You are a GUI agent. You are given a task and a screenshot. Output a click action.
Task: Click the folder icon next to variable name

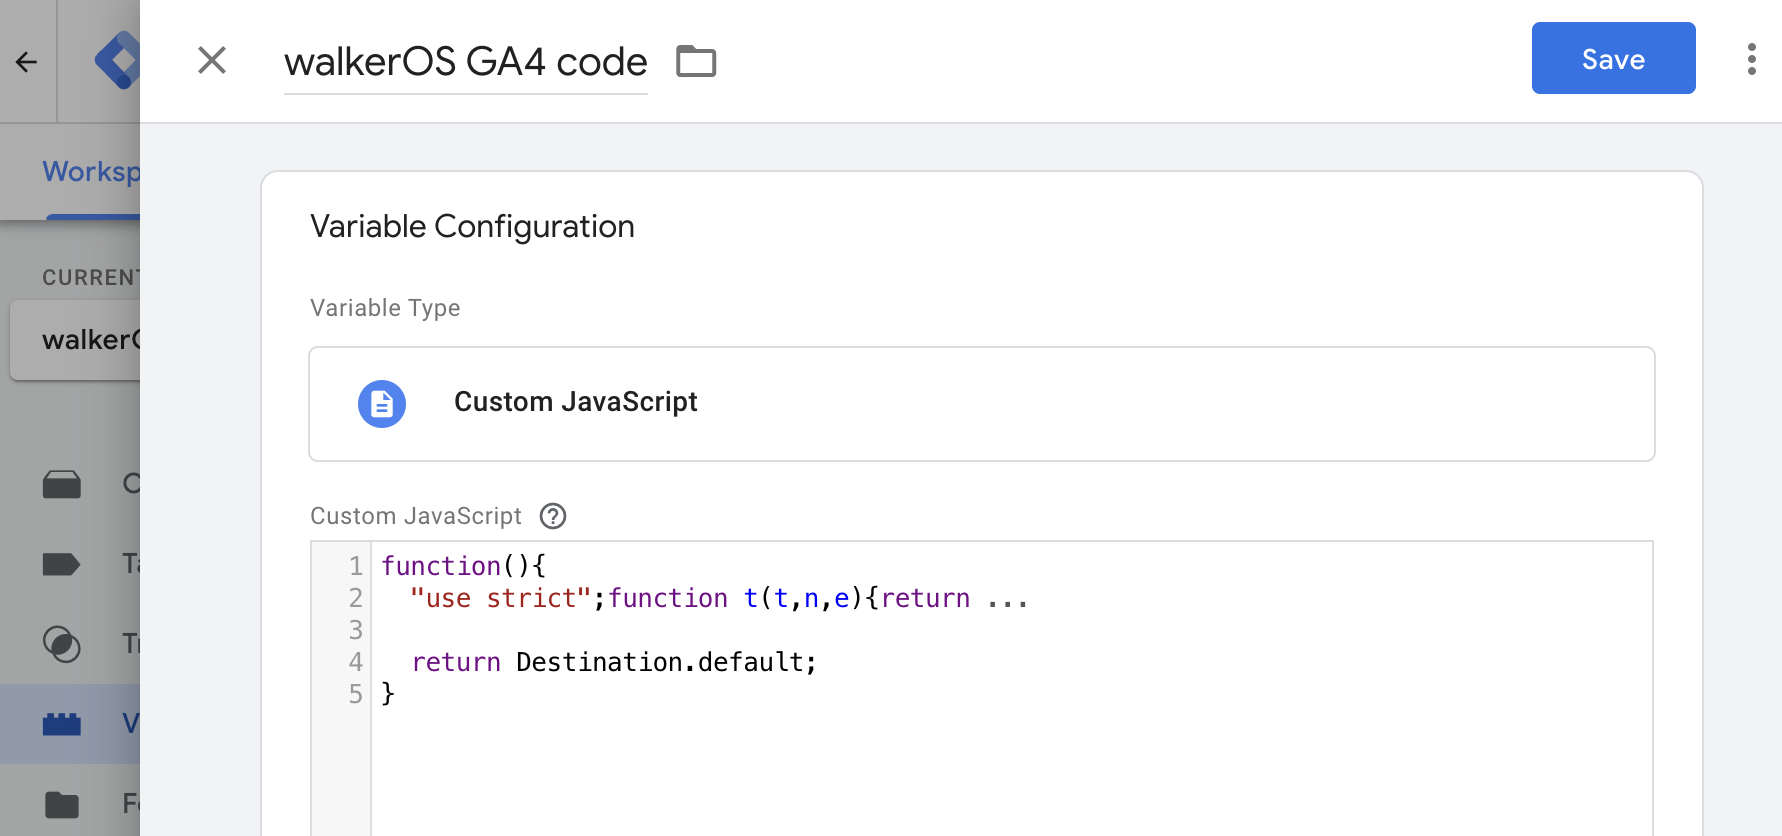[x=696, y=61]
